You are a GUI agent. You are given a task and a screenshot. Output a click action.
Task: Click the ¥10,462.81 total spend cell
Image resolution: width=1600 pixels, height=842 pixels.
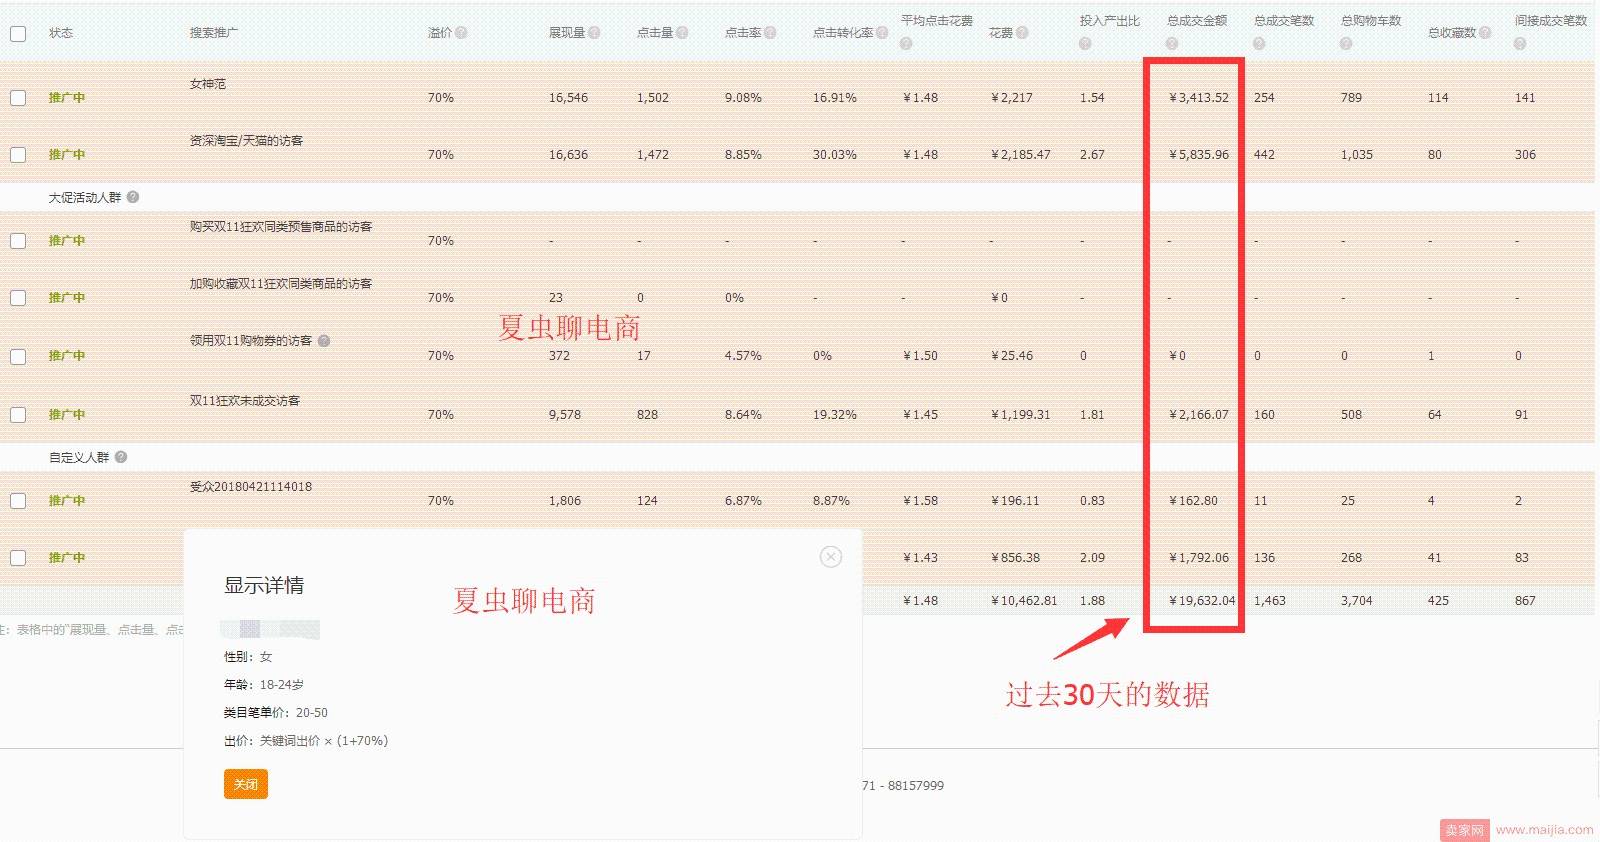click(x=1024, y=601)
